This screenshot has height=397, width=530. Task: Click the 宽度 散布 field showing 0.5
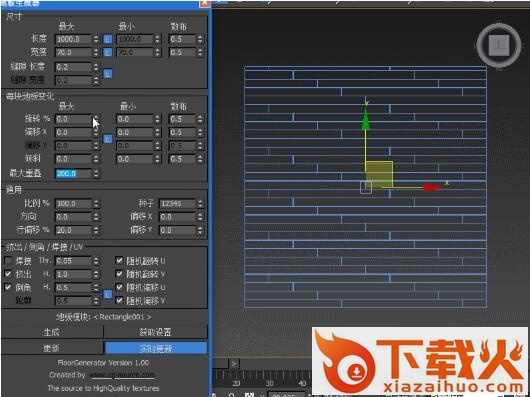pos(183,52)
